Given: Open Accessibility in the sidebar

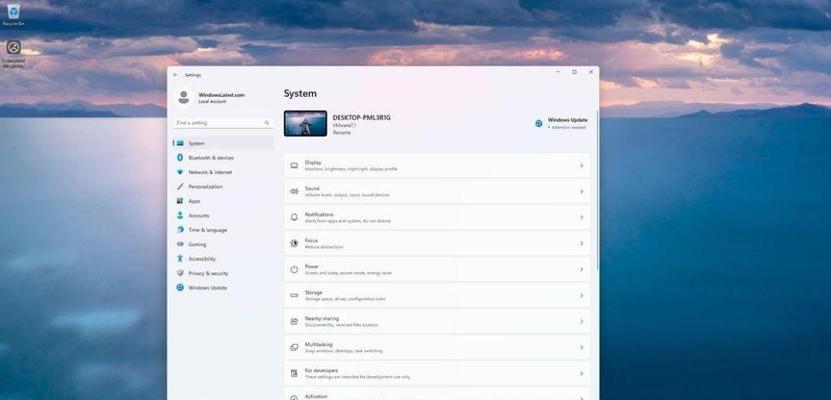Looking at the screenshot, I should (x=223, y=259).
